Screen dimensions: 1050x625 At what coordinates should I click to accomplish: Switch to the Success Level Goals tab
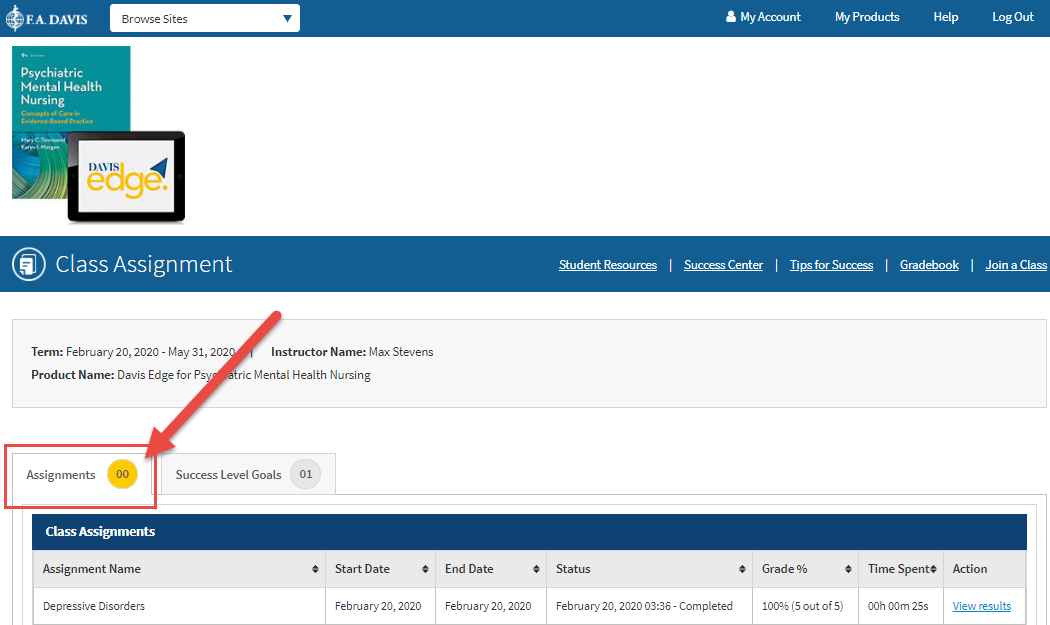[248, 474]
